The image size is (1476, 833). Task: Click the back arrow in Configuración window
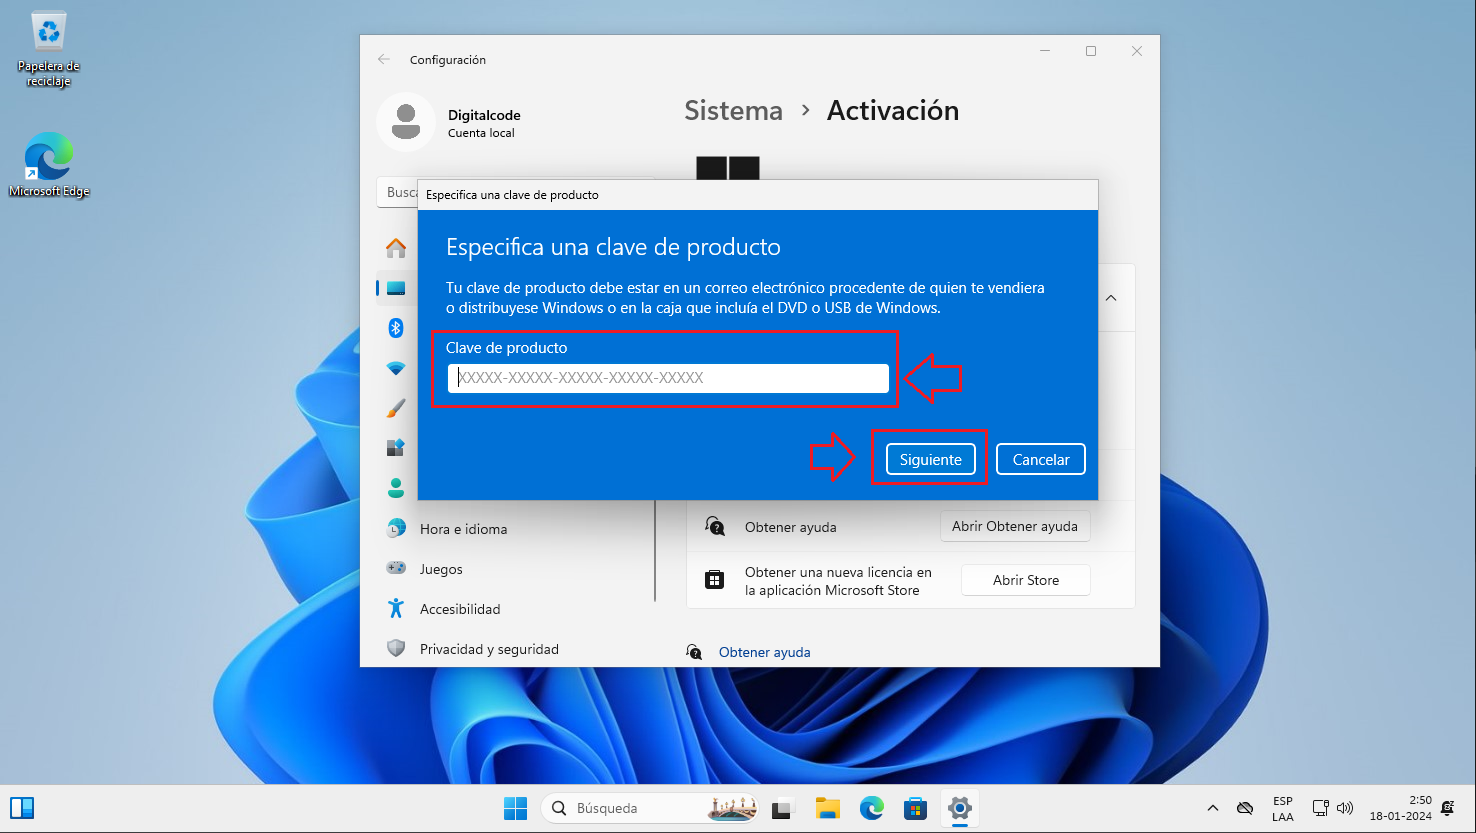(384, 59)
